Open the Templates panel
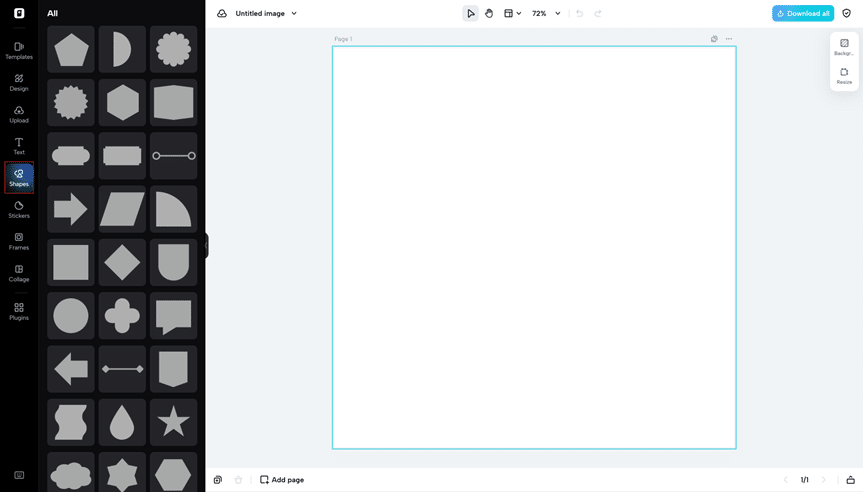Screen dimensions: 863x492 [19, 51]
